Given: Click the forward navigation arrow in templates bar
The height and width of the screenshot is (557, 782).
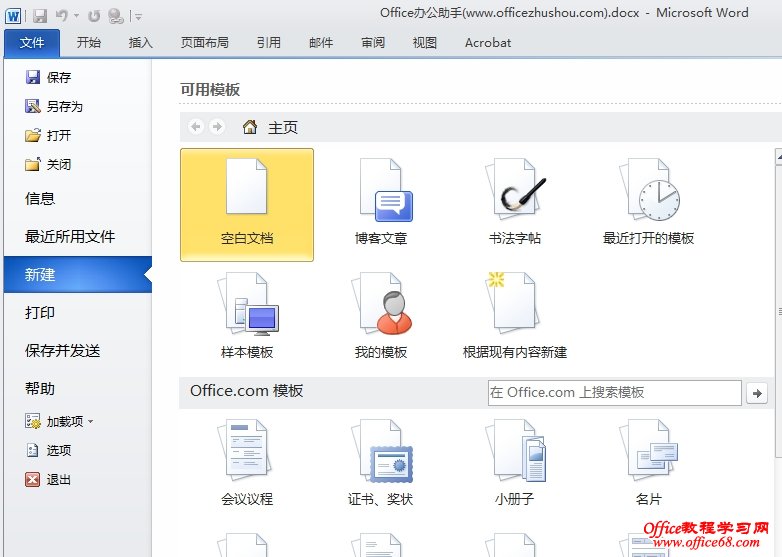Looking at the screenshot, I should tap(217, 127).
